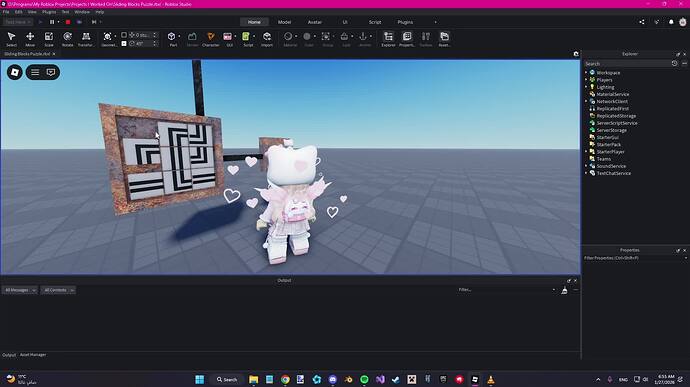This screenshot has width=690, height=387.
Task: Switch to the Asset Manager tab
Action: [33, 354]
